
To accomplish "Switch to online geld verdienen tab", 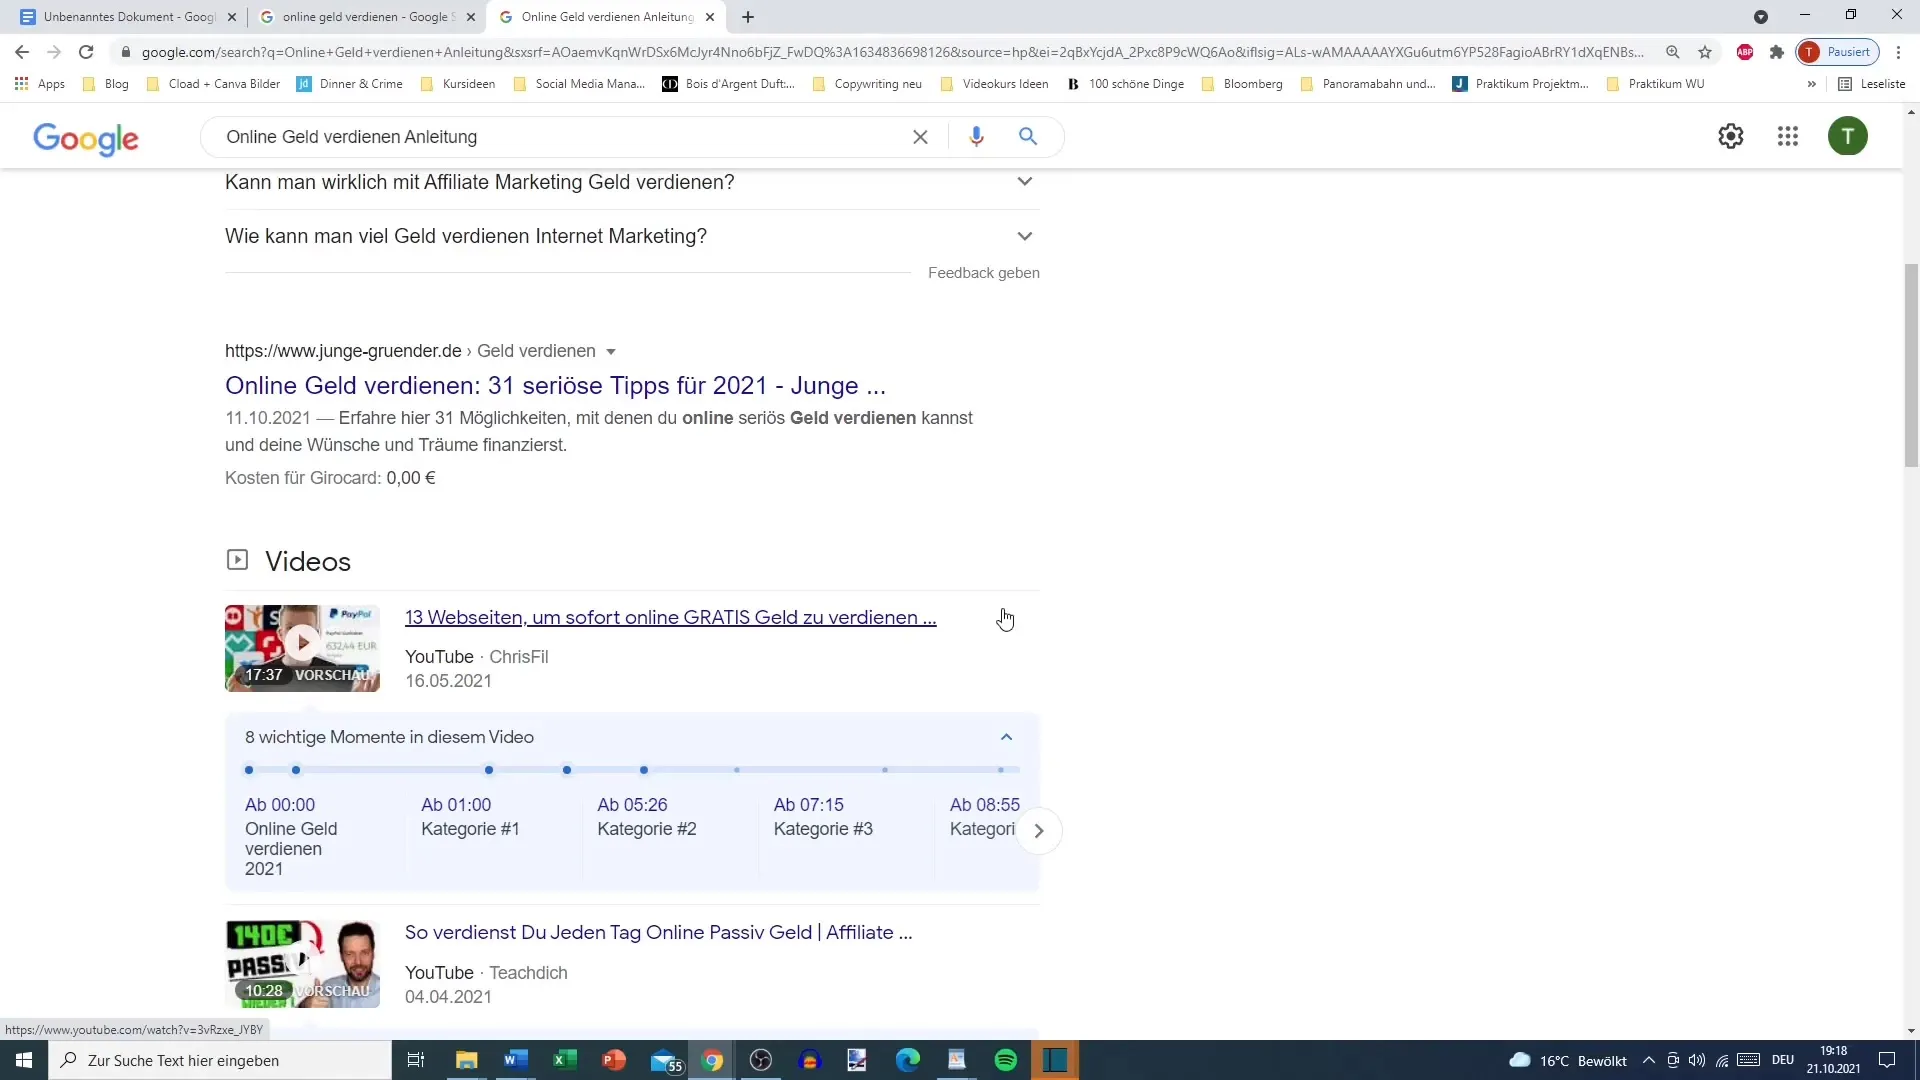I will (365, 17).
